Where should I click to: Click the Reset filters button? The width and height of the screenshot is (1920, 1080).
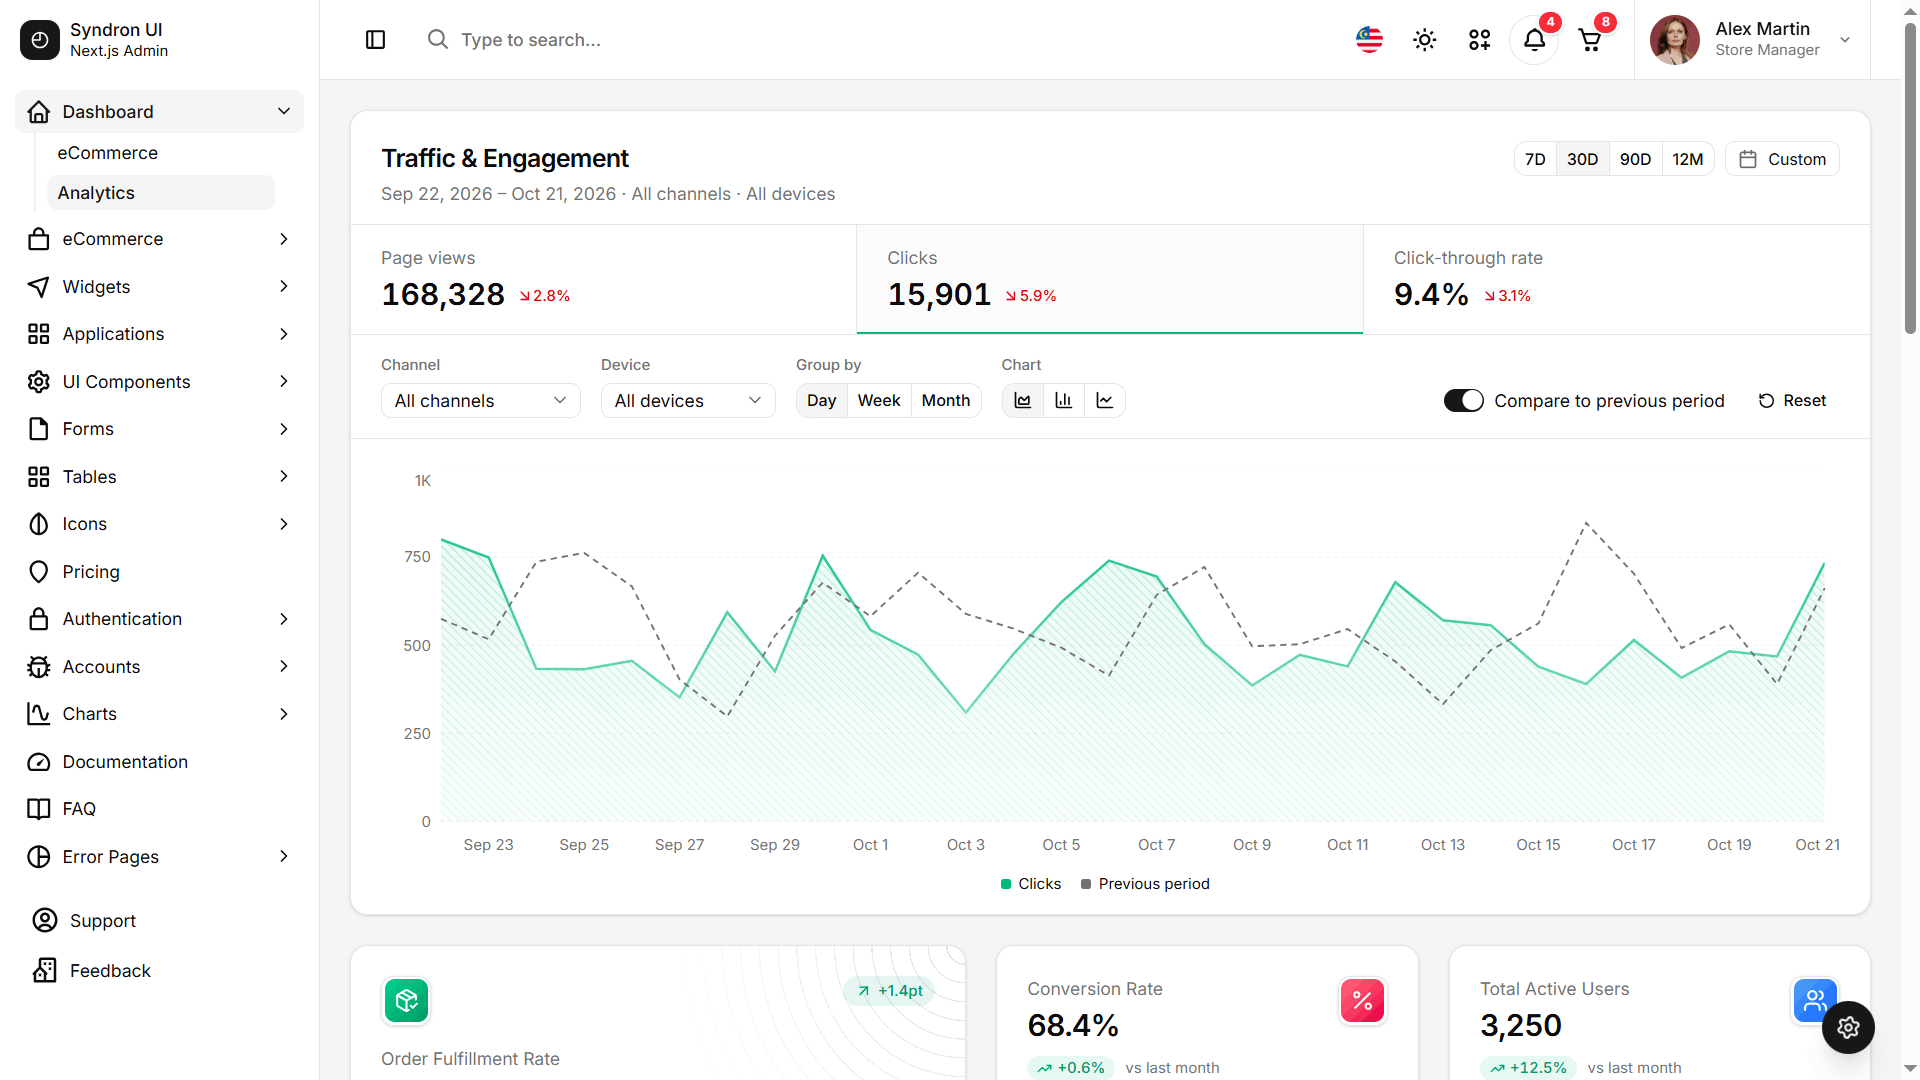click(1792, 400)
